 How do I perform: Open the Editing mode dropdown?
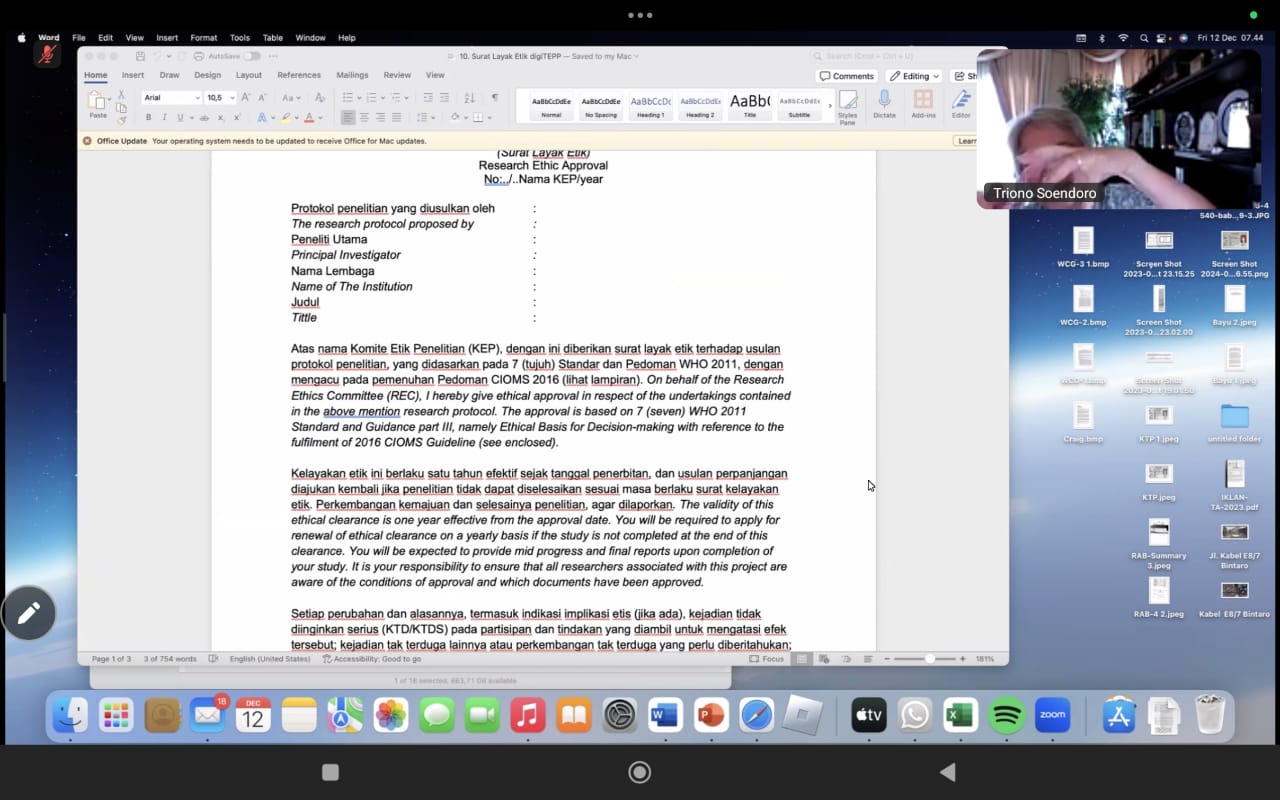[x=914, y=76]
